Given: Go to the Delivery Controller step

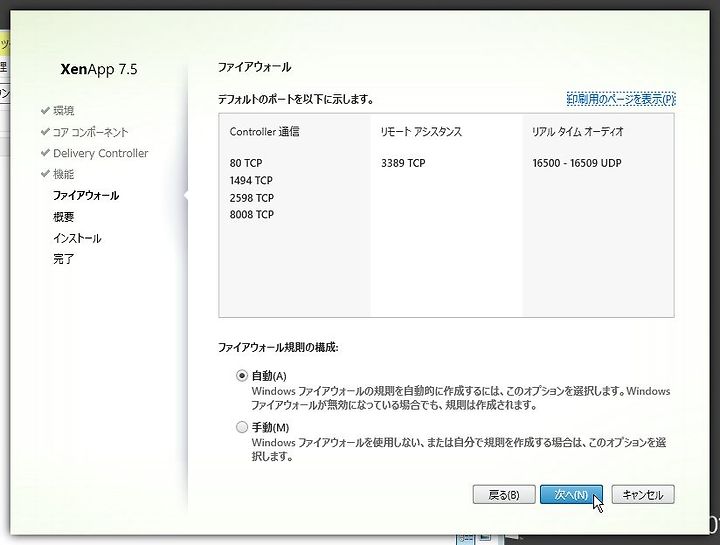Looking at the screenshot, I should point(101,153).
